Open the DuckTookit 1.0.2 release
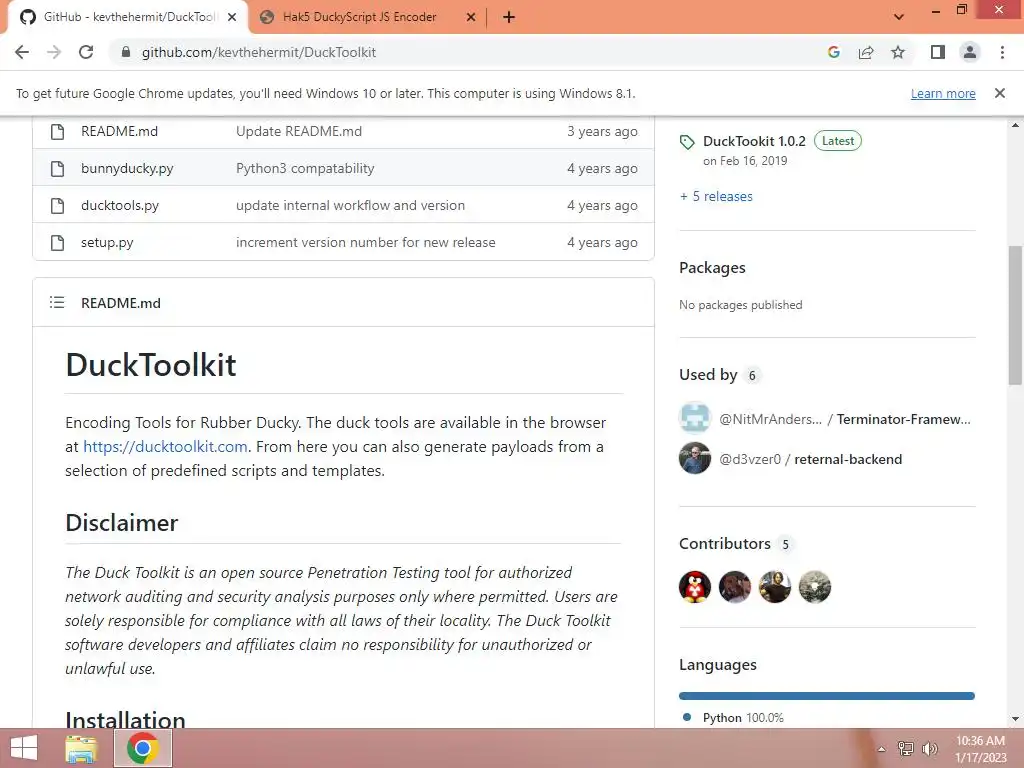The height and width of the screenshot is (768, 1024). pyautogui.click(x=754, y=141)
